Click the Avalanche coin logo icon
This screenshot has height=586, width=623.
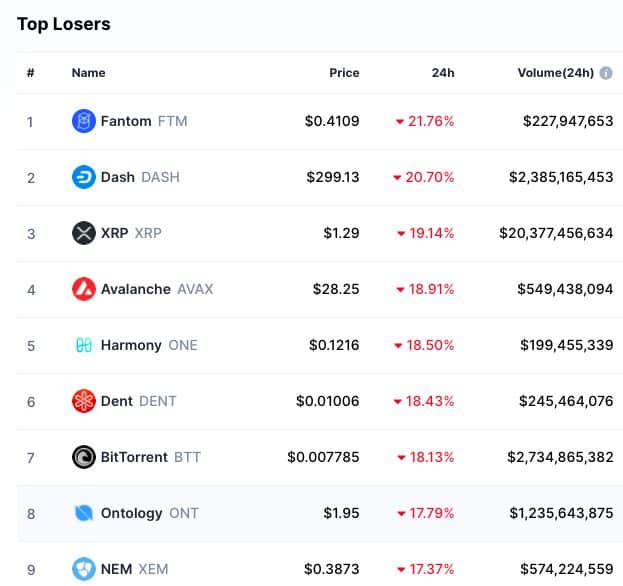click(84, 289)
